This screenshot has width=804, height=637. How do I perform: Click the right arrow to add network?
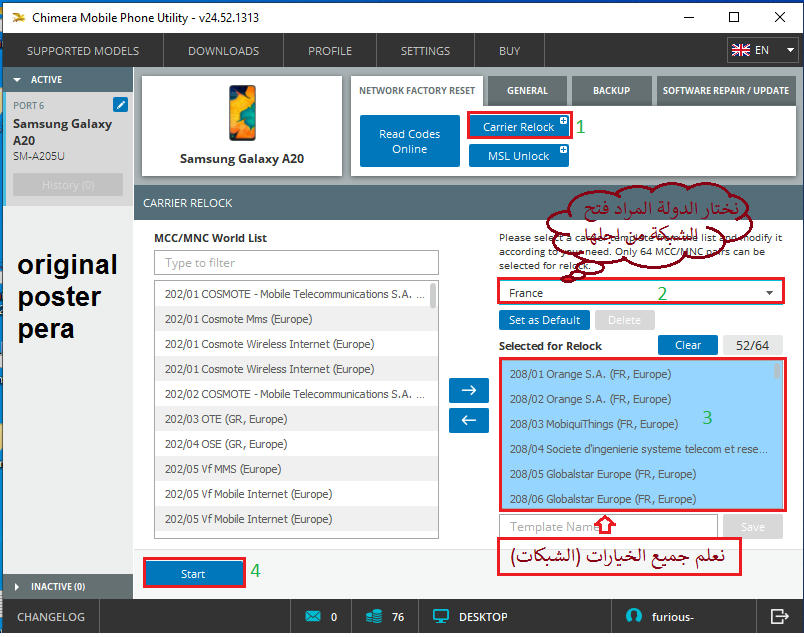pyautogui.click(x=469, y=390)
